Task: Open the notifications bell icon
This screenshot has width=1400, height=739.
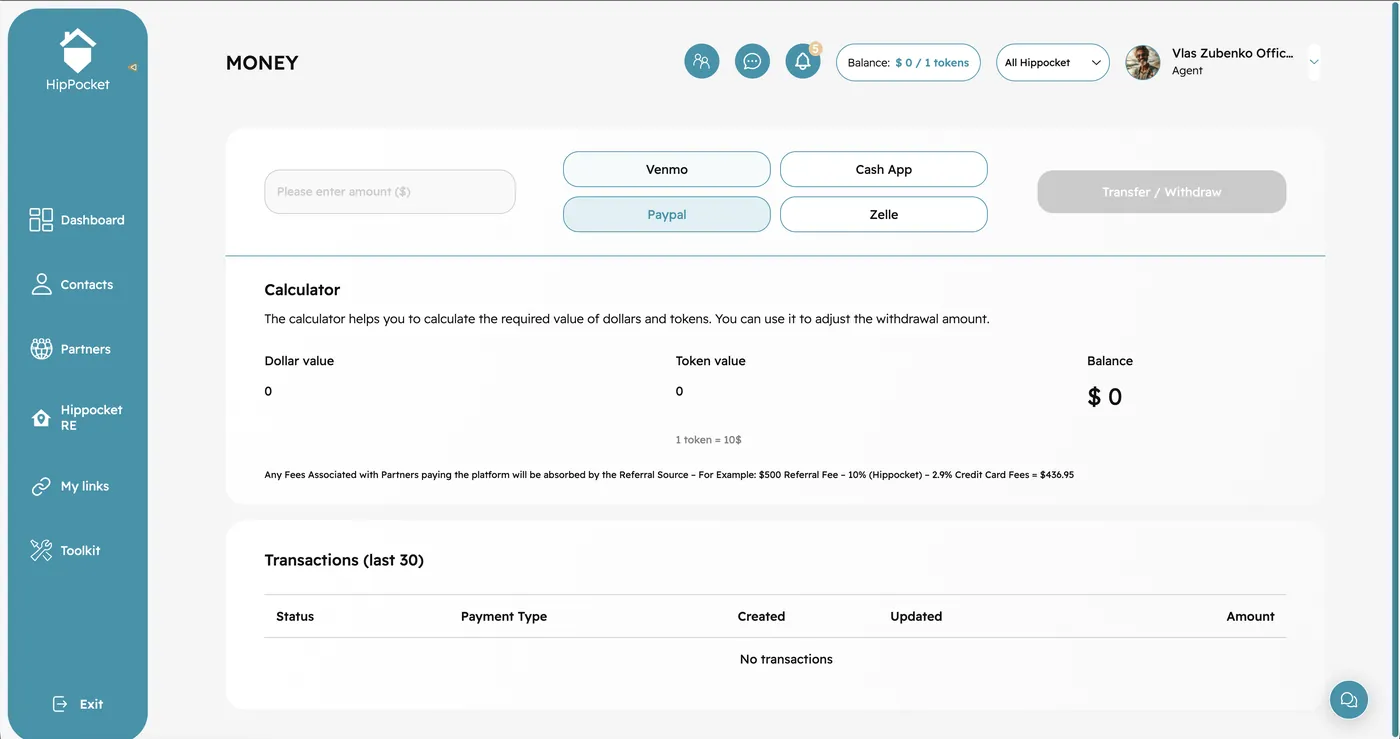Action: point(803,62)
